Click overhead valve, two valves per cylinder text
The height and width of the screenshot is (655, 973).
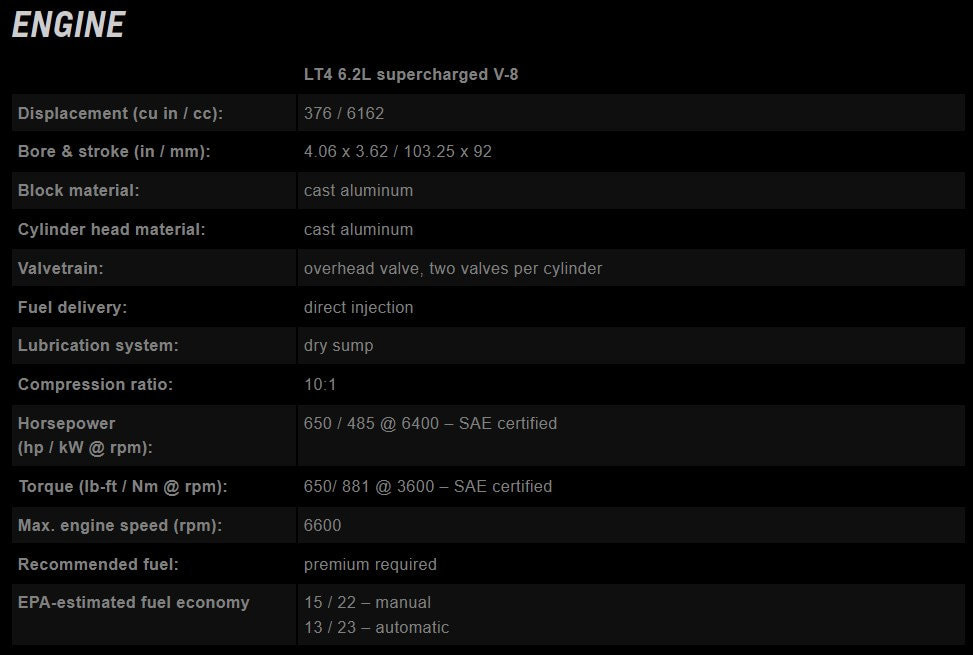tap(453, 269)
